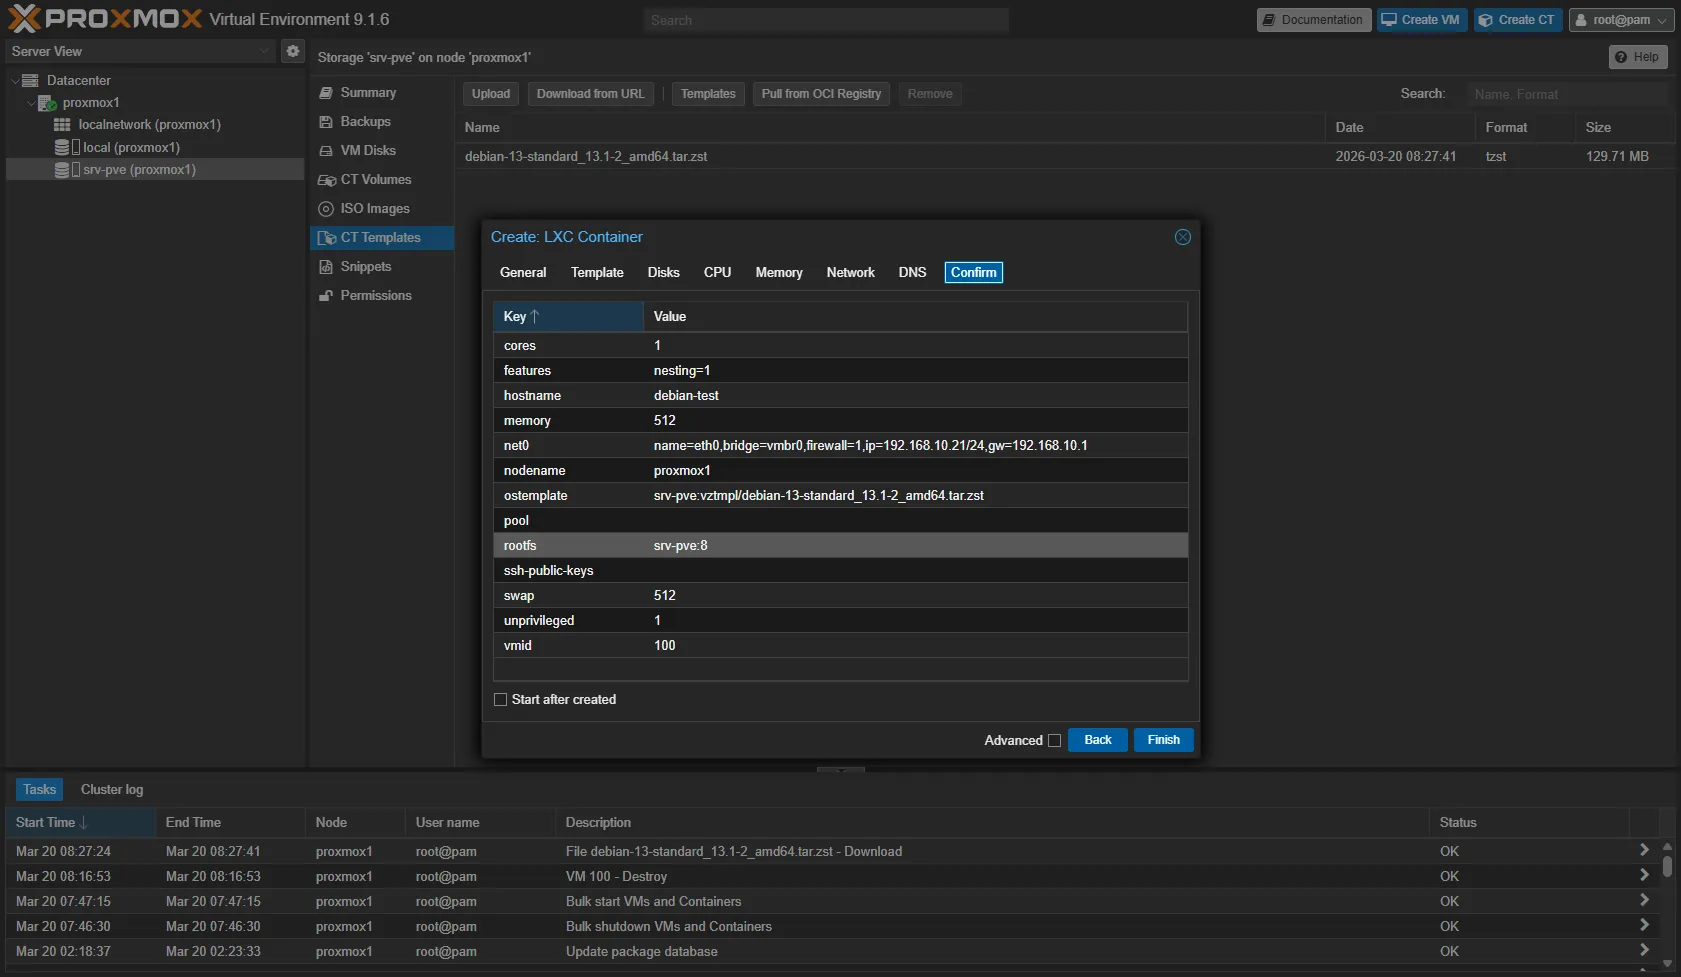This screenshot has height=977, width=1681.
Task: Click the task log vertical scrollbar
Action: [x=1666, y=866]
